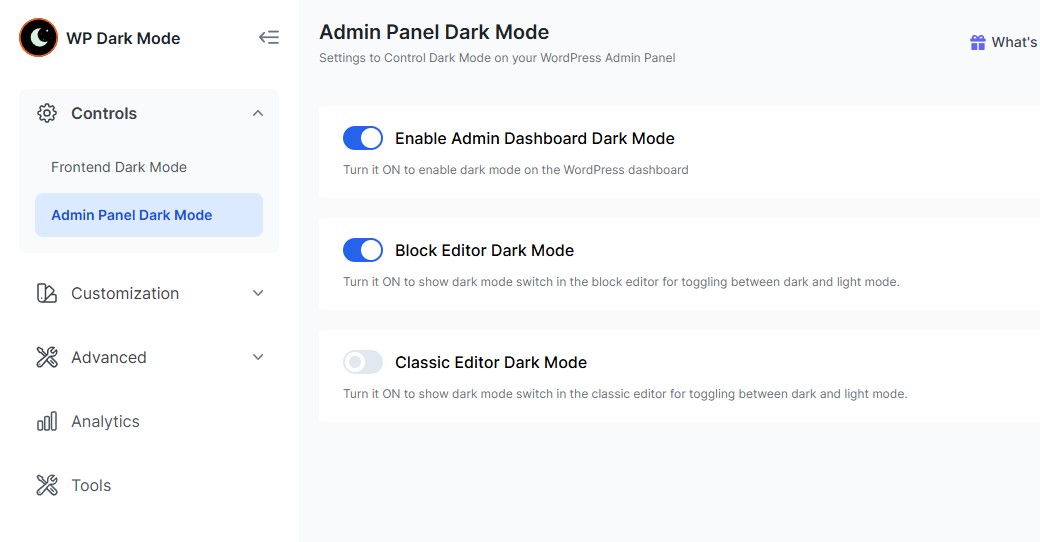
Task: Go to the Tools section
Action: (91, 485)
